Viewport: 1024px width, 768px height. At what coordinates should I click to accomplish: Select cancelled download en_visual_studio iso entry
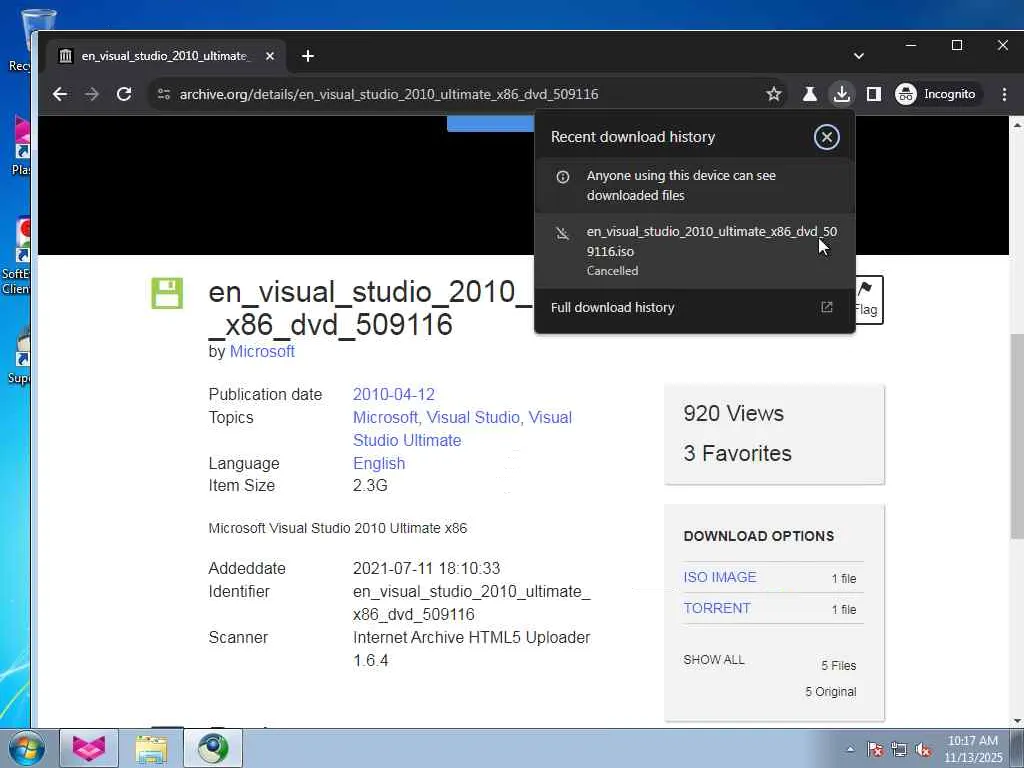(695, 251)
